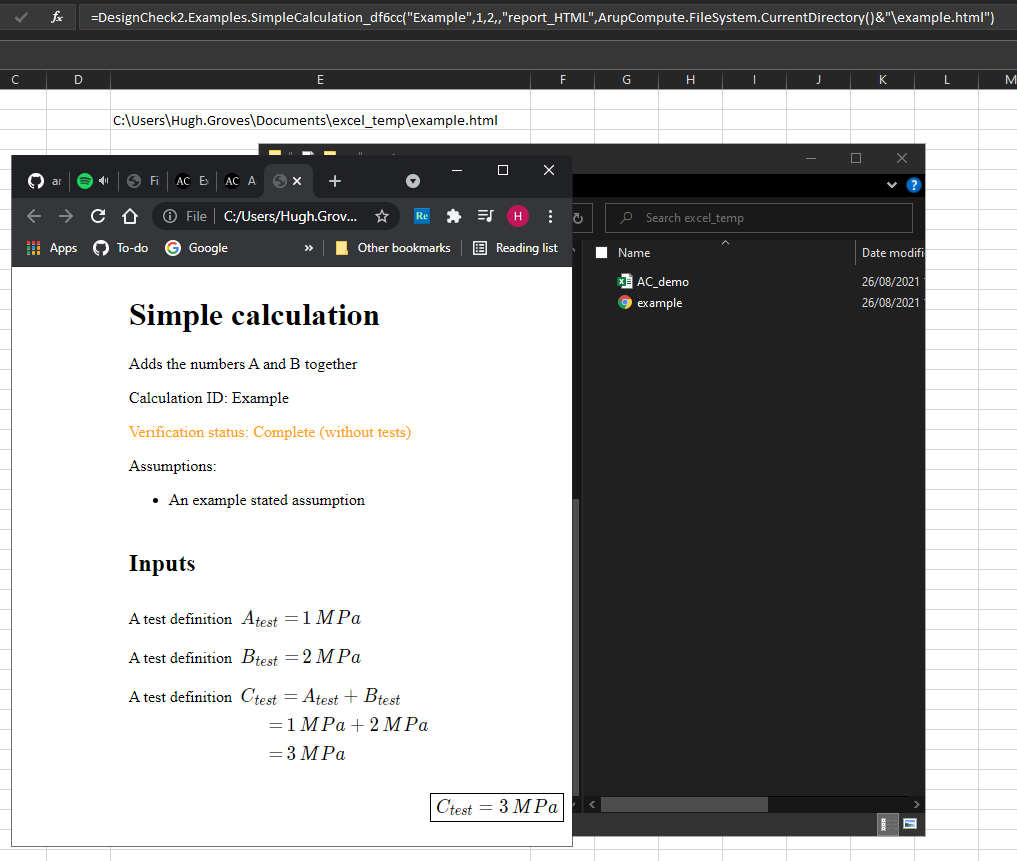Viewport: 1017px width, 861px height.
Task: Open Chrome profile H avatar
Action: click(518, 216)
